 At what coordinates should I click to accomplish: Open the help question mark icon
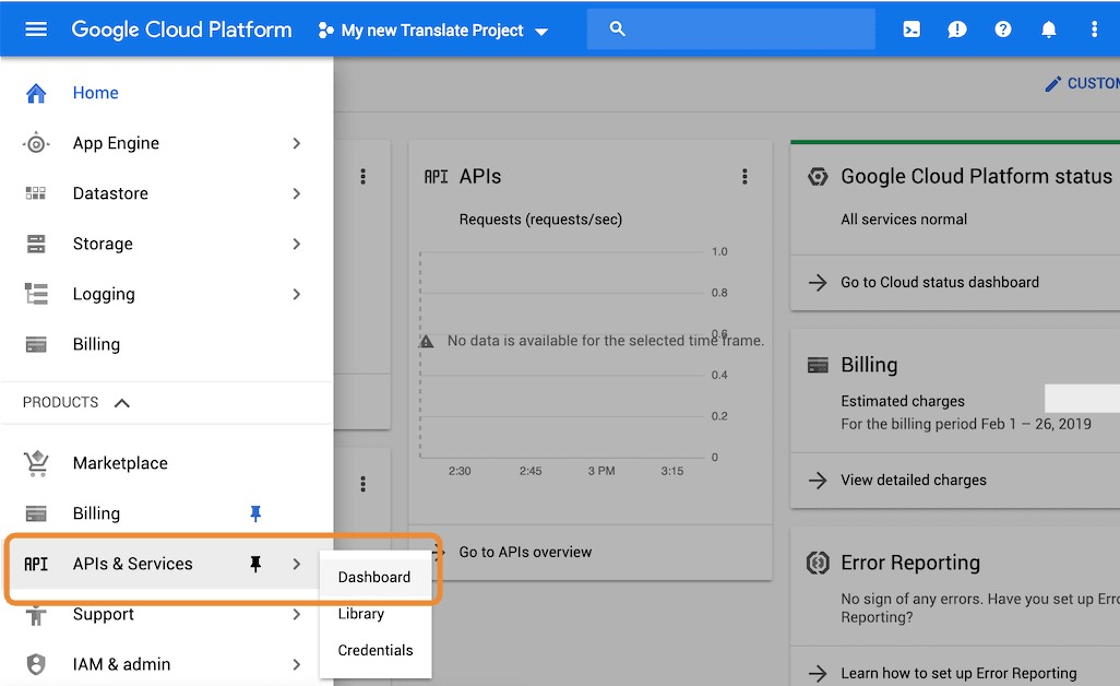click(x=1003, y=29)
